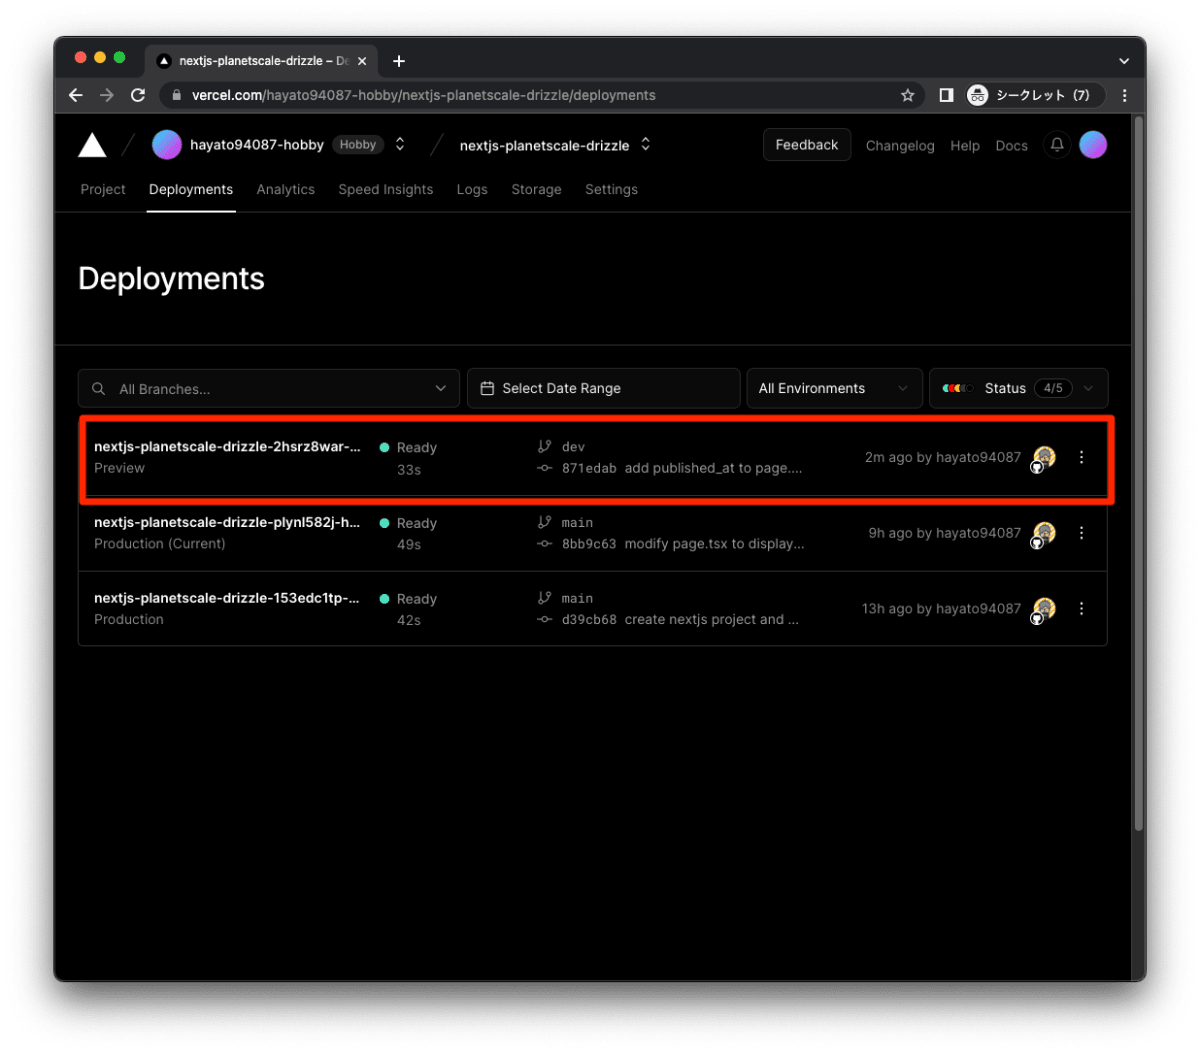Open the Chrome three-dot menu
This screenshot has height=1053, width=1200.
(x=1125, y=95)
